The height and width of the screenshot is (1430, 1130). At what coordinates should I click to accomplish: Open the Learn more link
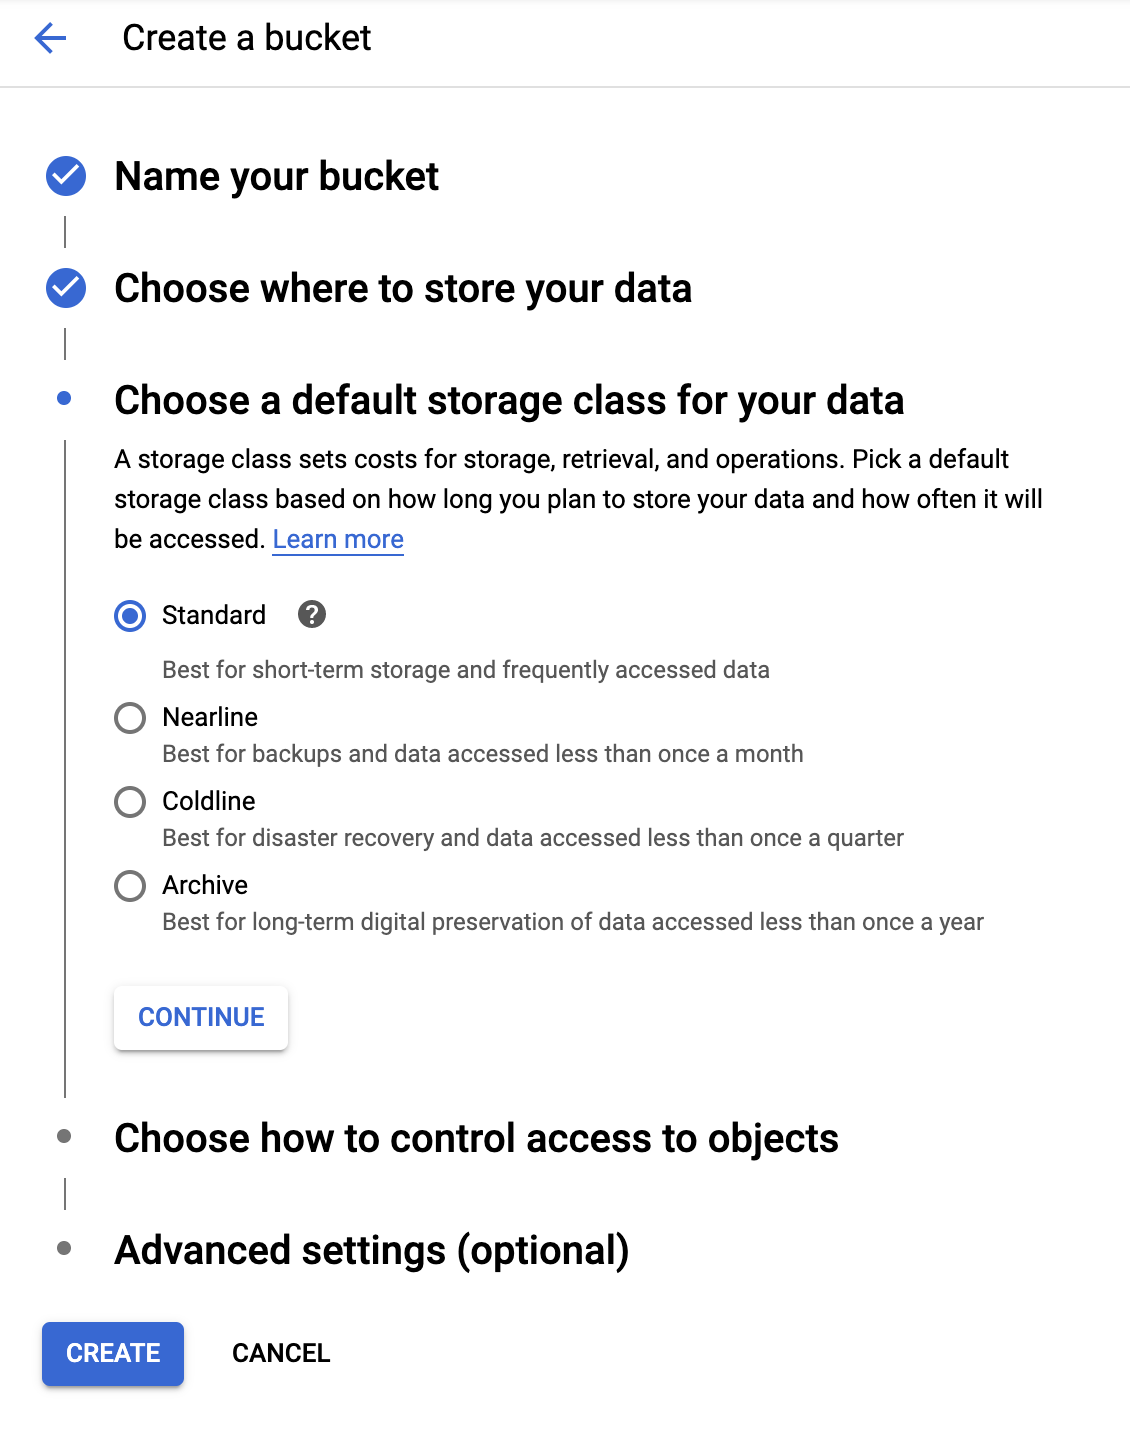pos(338,540)
